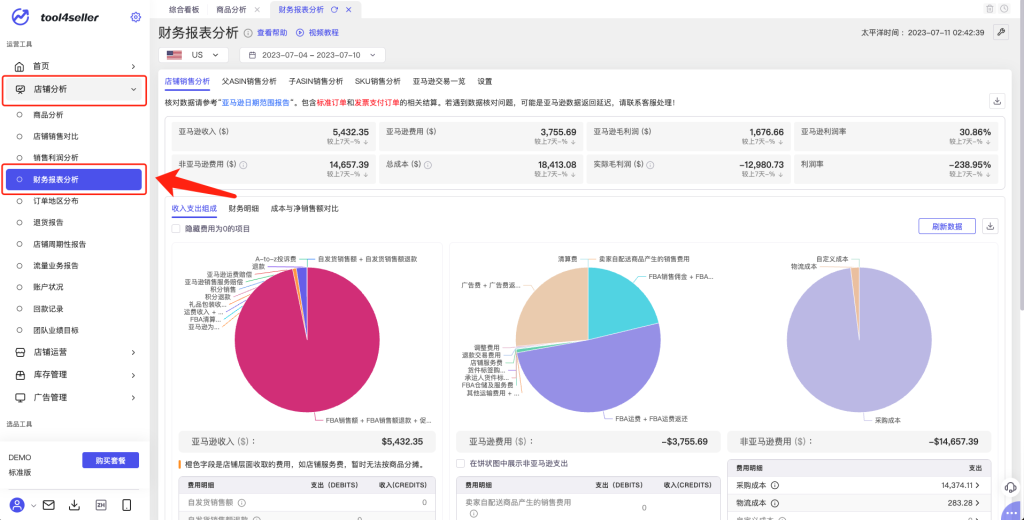The image size is (1024, 520).
Task: Open the 设置 tab
Action: [x=485, y=82]
